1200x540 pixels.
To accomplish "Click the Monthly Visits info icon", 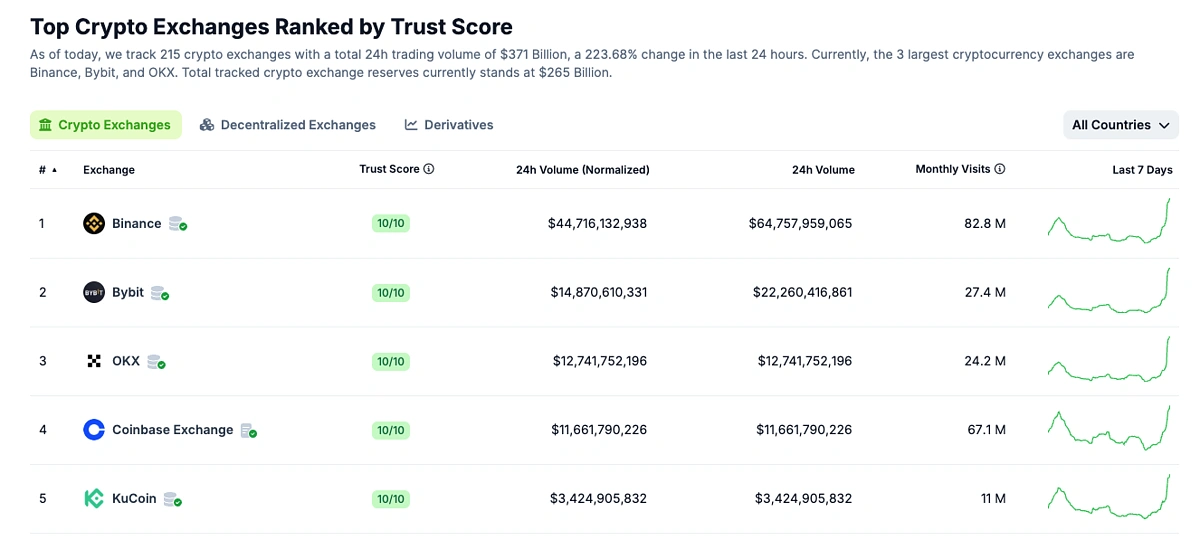I will click(x=1000, y=169).
